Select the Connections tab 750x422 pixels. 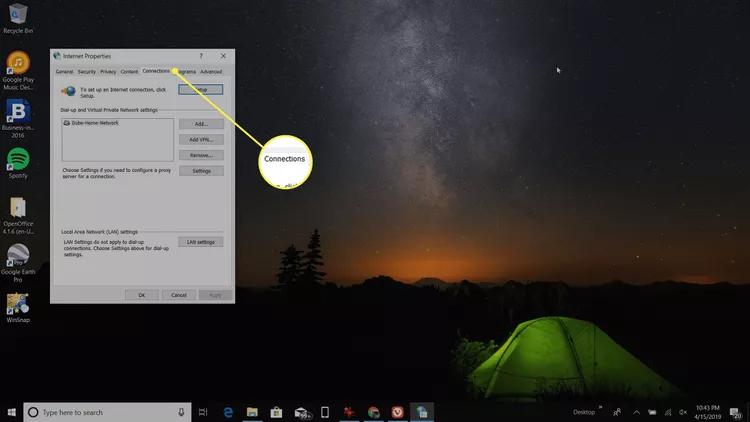point(156,71)
